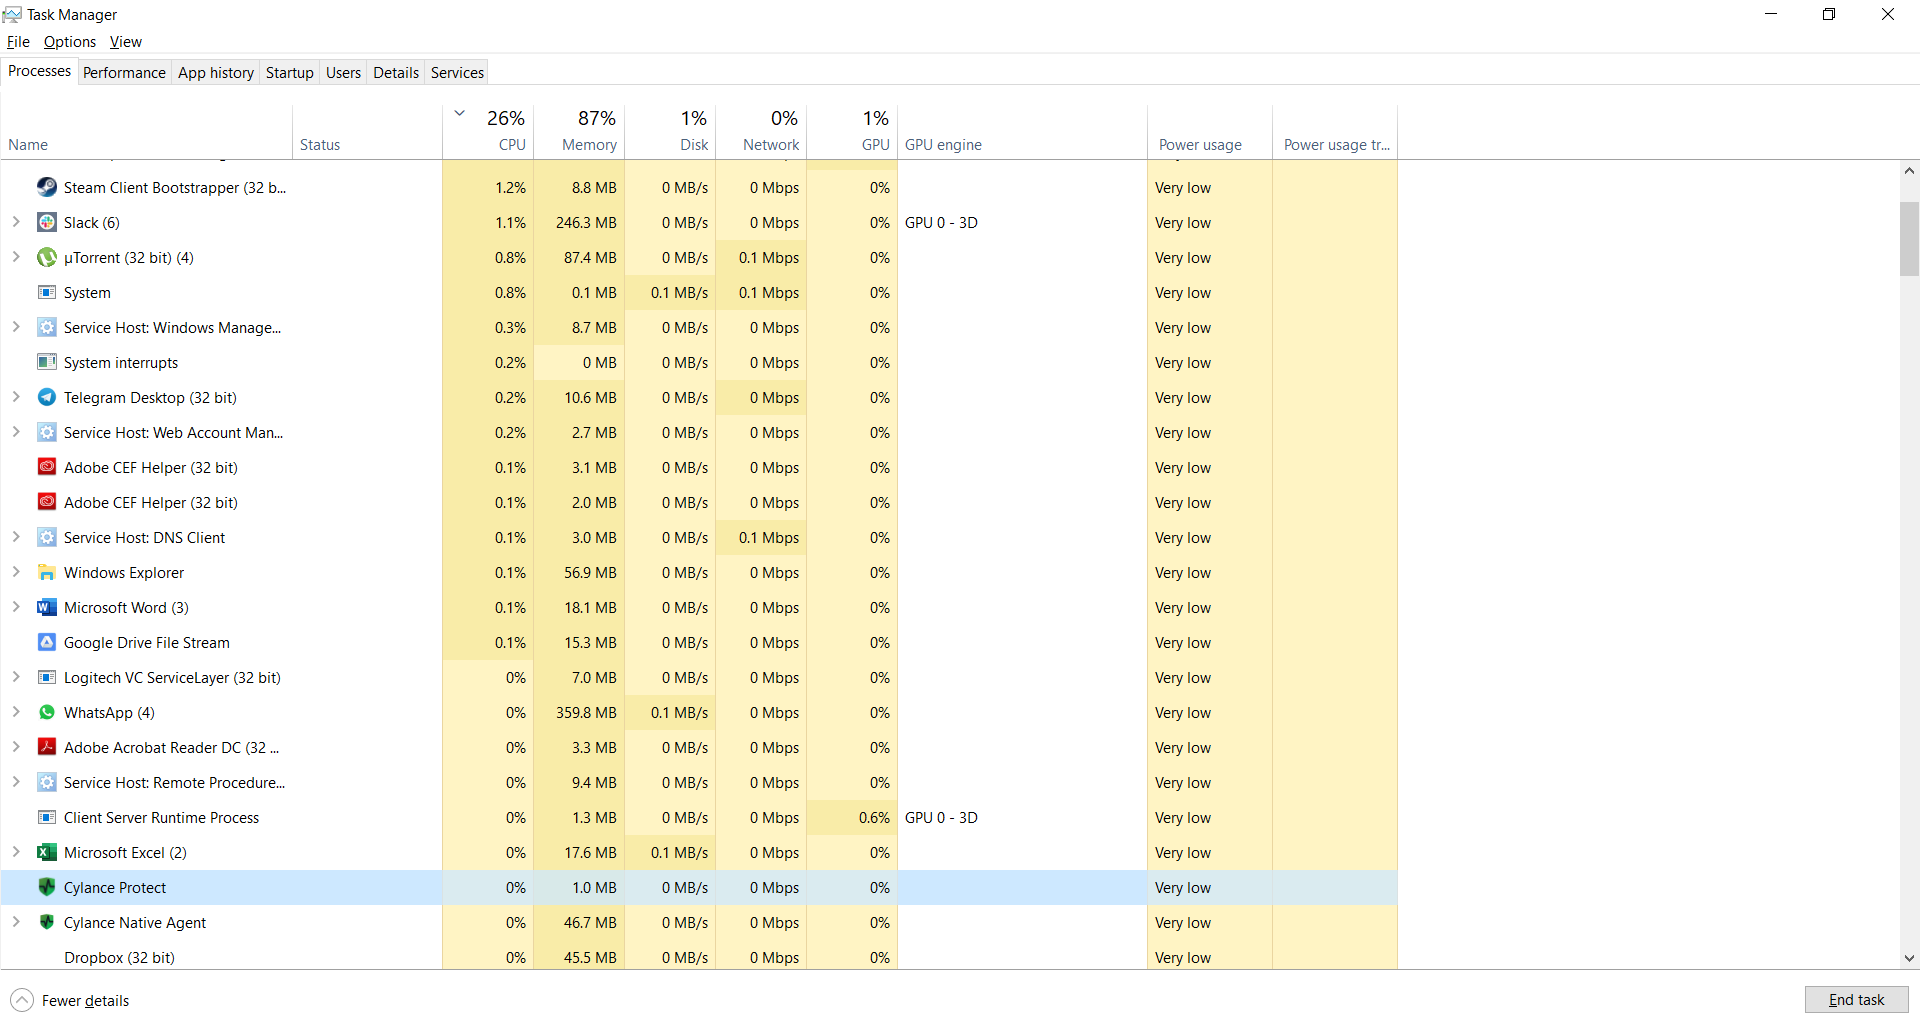Sort by the Status column header
This screenshot has height=1030, width=1920.
[367, 131]
